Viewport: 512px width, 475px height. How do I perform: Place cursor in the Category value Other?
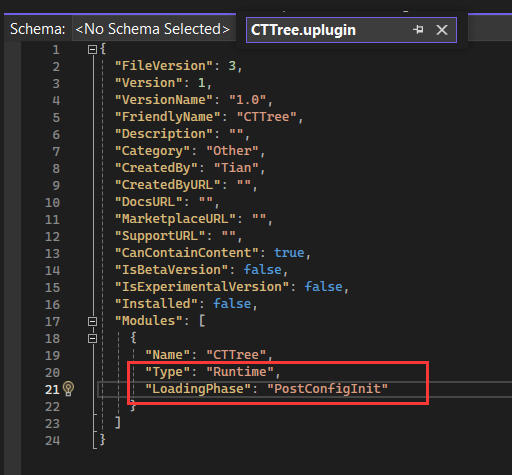tap(232, 151)
